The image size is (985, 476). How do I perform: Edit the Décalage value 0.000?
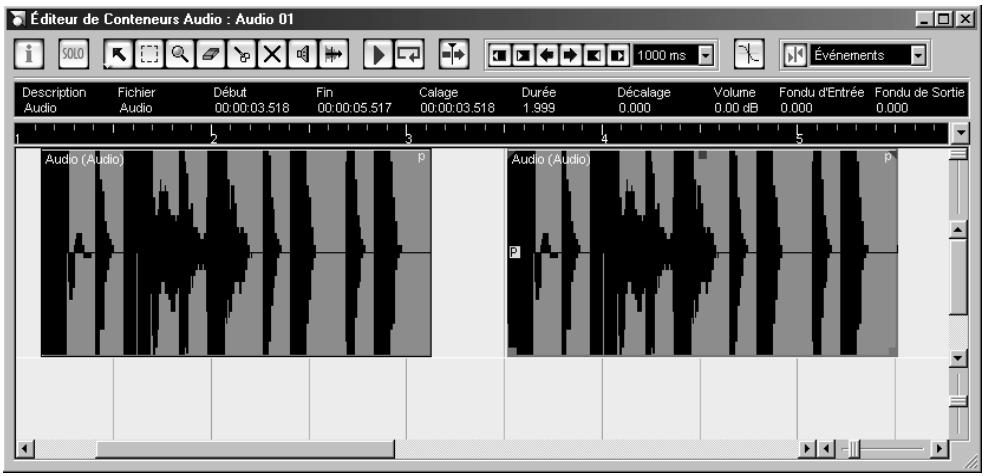(634, 108)
